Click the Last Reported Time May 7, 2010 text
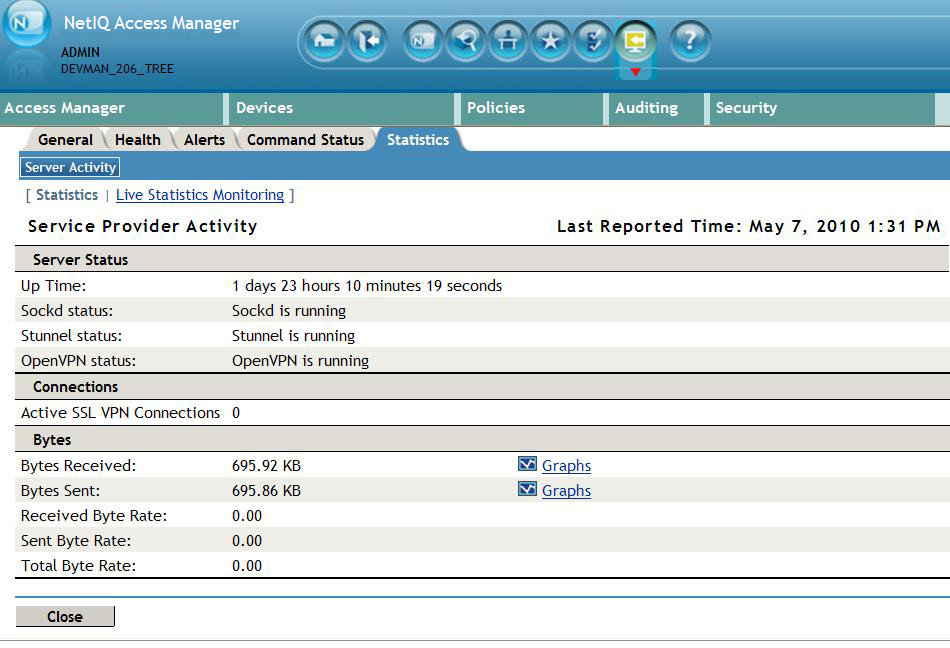 pos(748,226)
